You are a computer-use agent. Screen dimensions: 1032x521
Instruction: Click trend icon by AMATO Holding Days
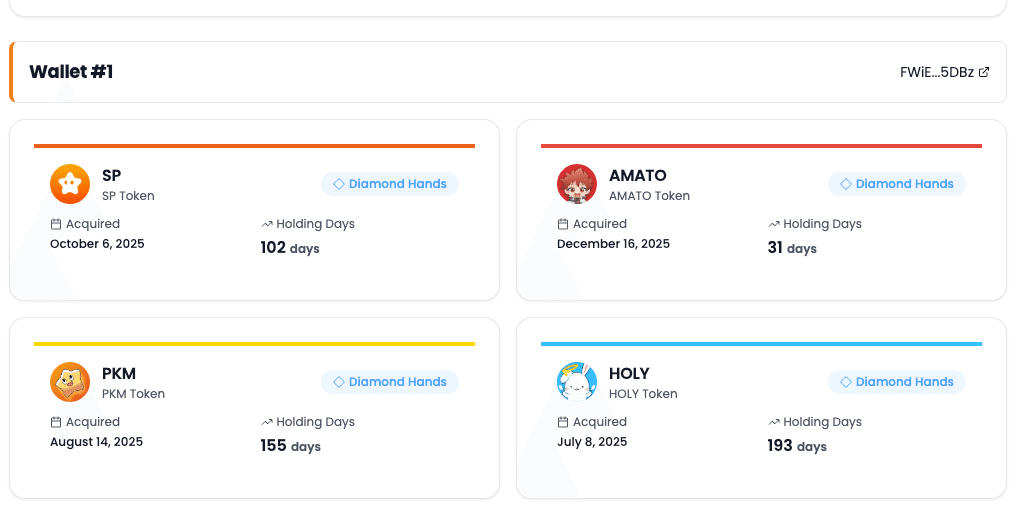tap(773, 224)
